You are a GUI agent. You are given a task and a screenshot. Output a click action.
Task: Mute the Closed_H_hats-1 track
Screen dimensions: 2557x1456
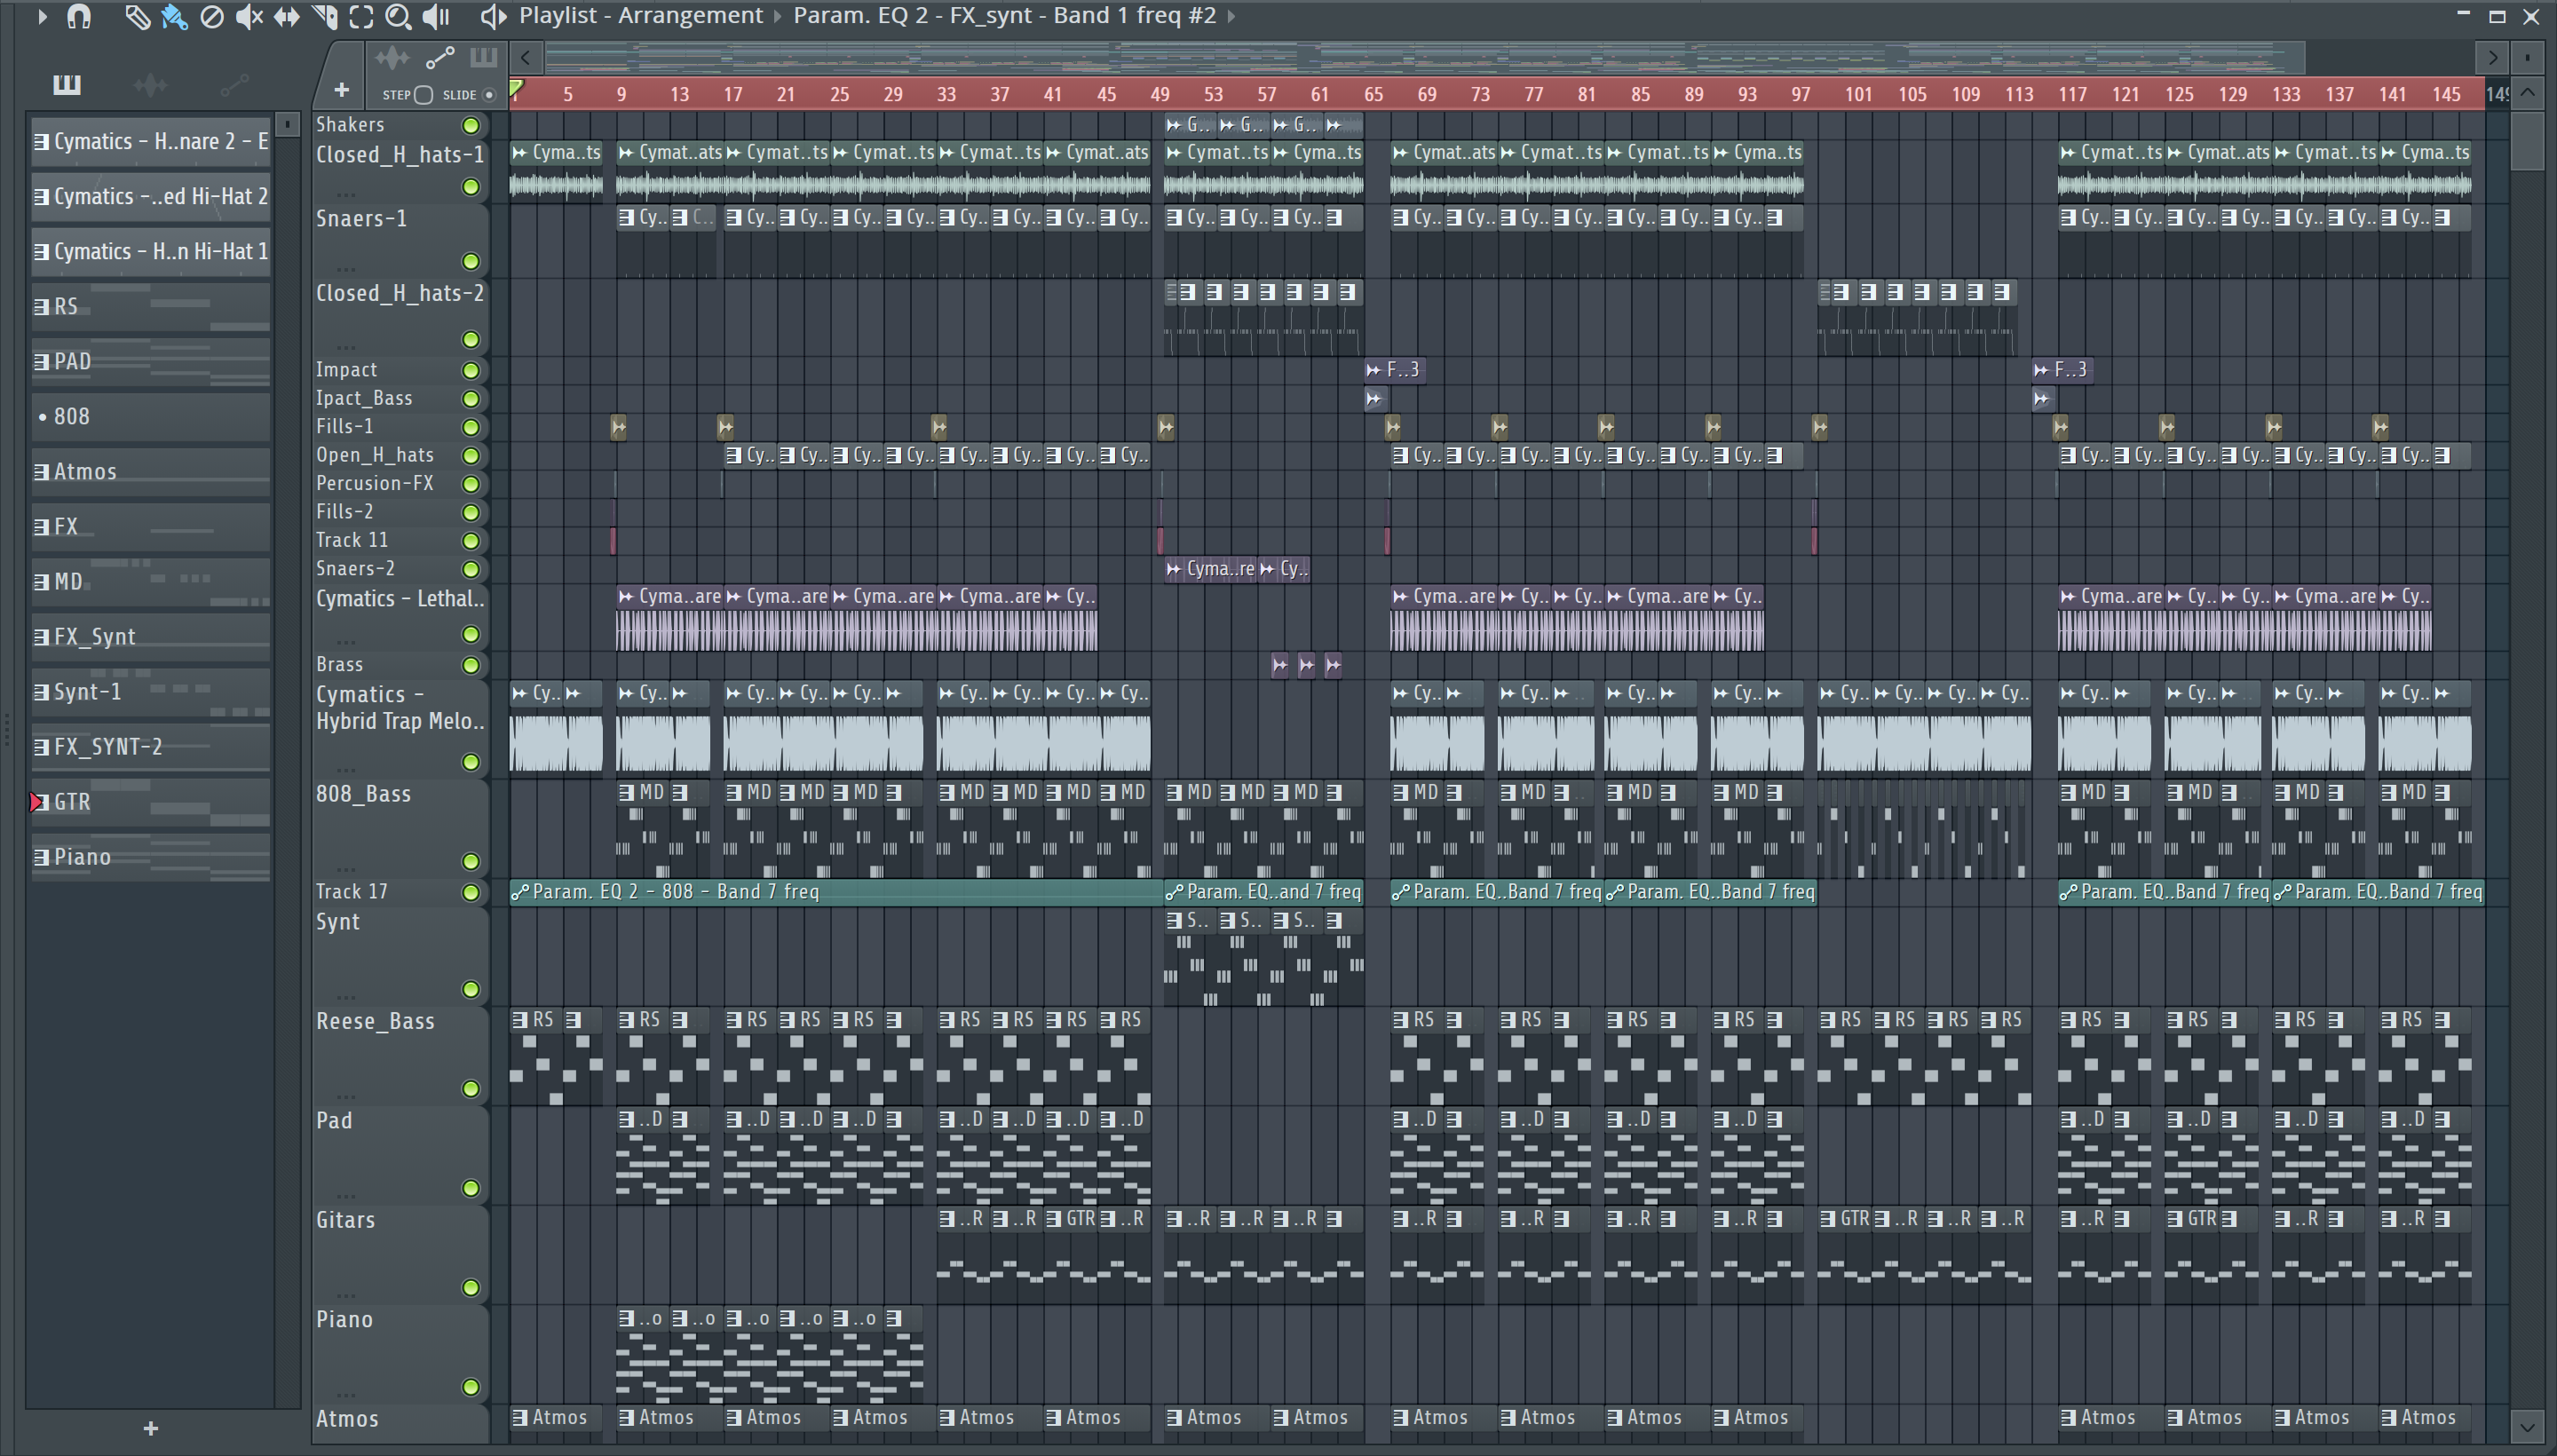(x=470, y=187)
